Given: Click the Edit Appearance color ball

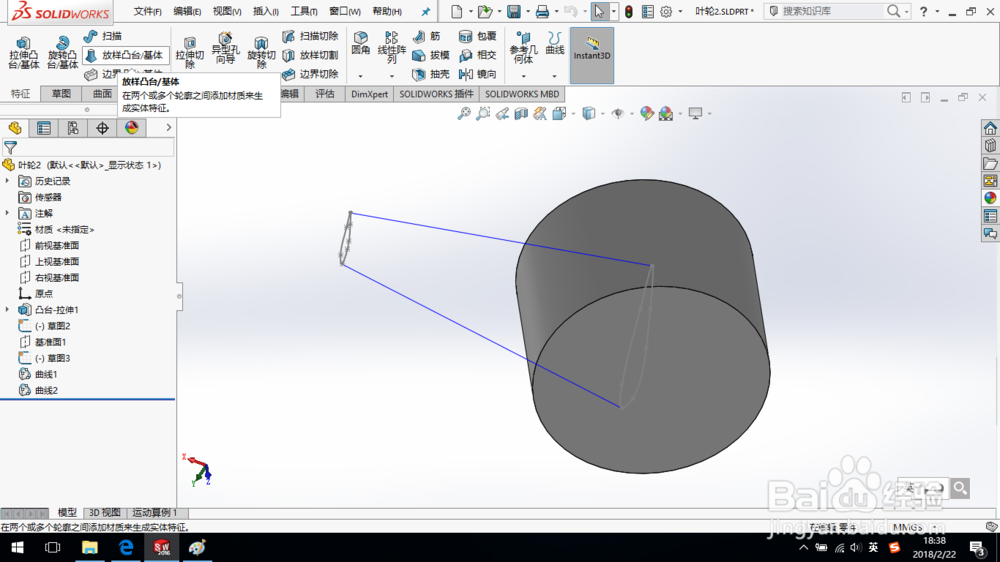Looking at the screenshot, I should [x=647, y=114].
